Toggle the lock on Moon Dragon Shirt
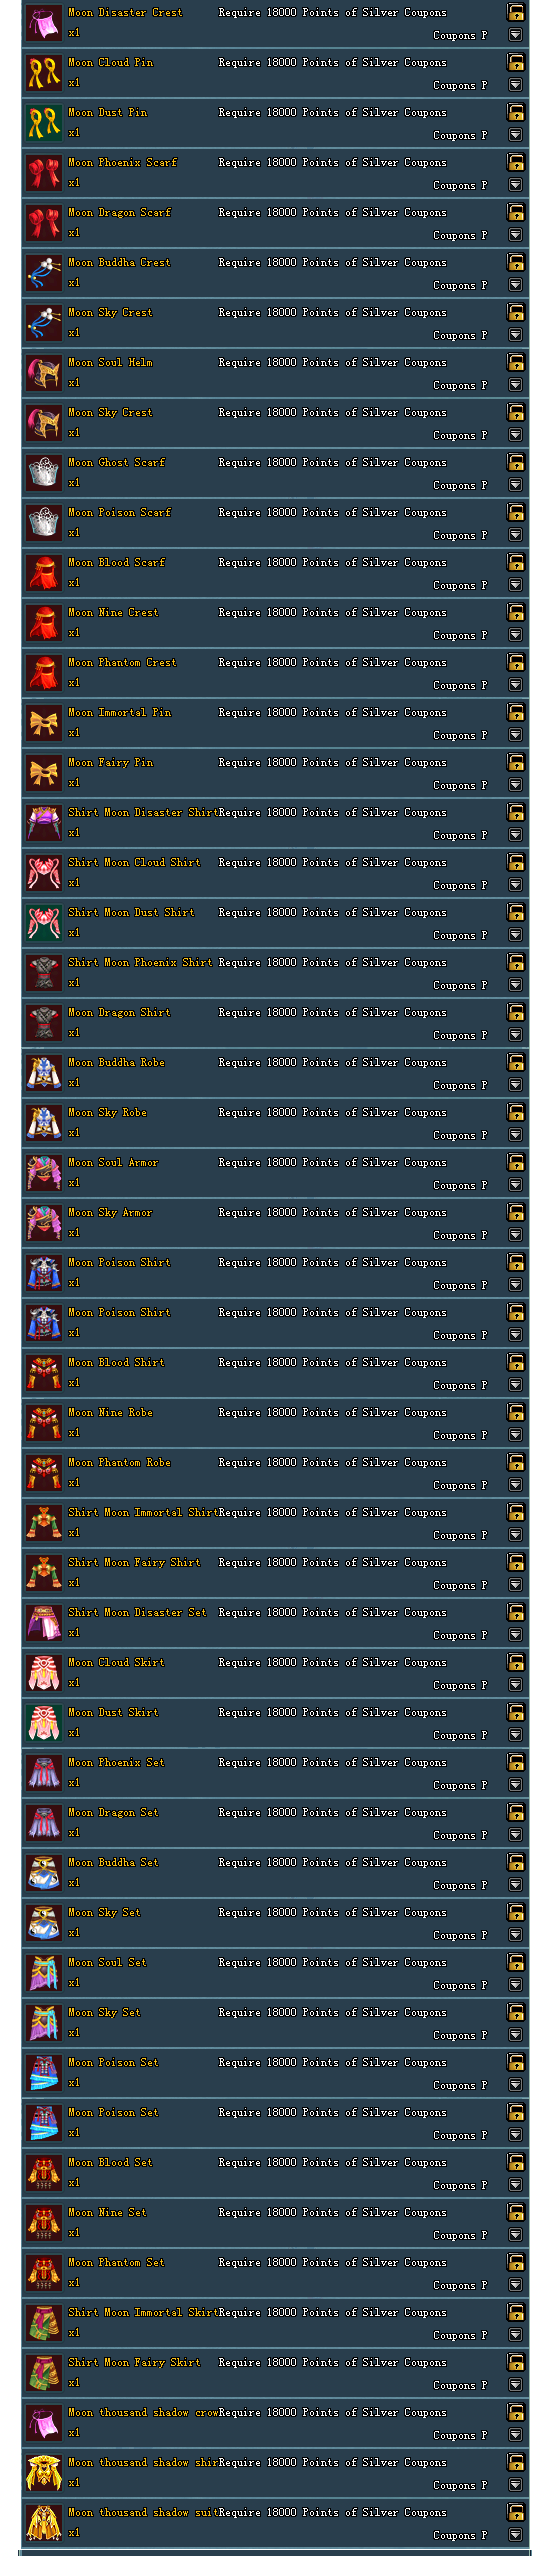The height and width of the screenshot is (2556, 550). (516, 1012)
